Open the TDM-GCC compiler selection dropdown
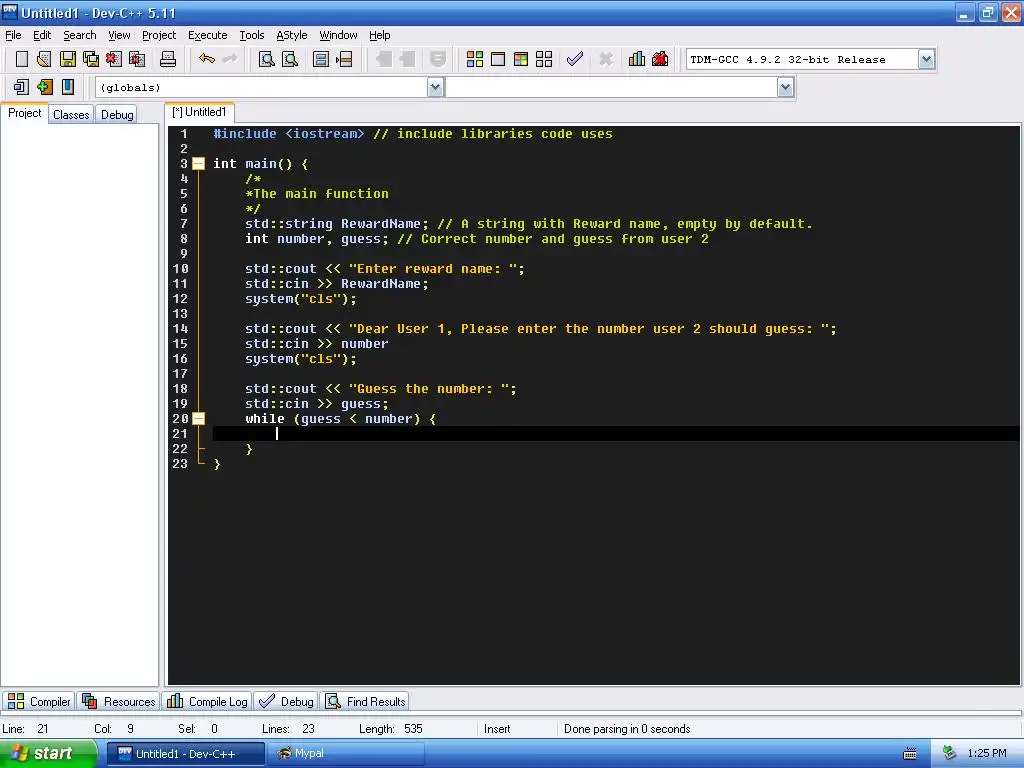 [x=926, y=59]
